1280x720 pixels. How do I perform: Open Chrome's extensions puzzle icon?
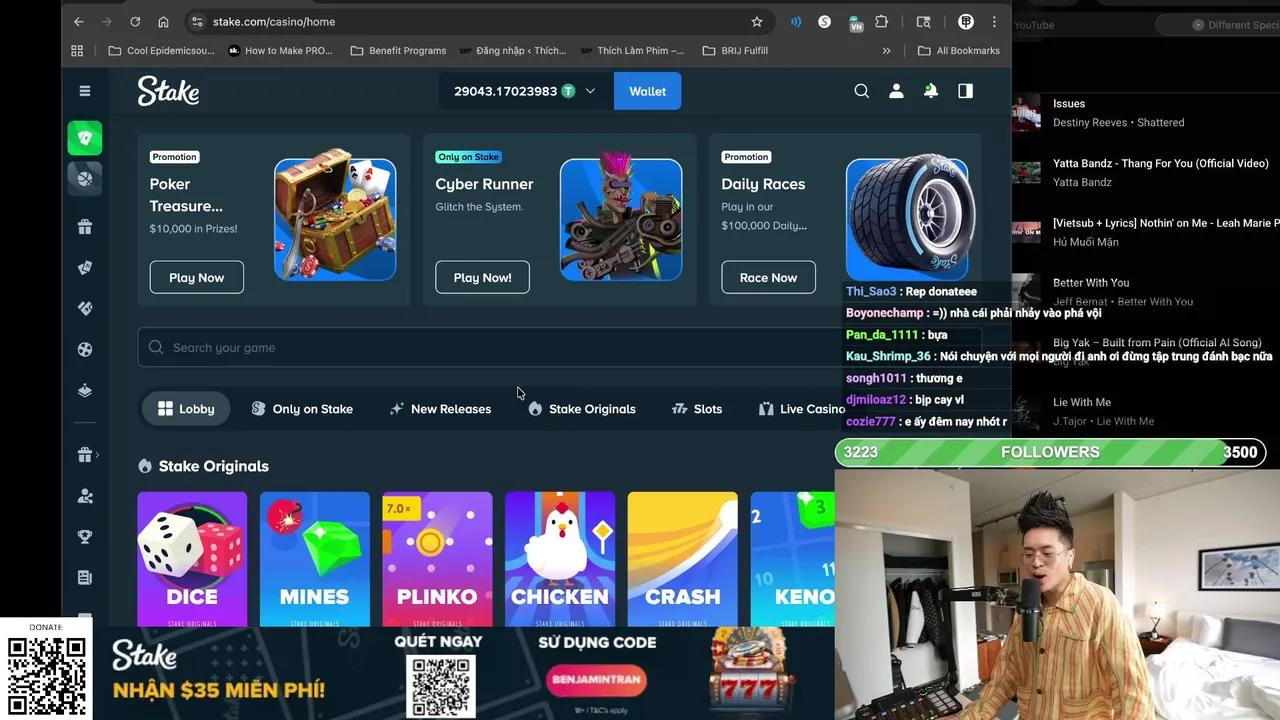pos(881,21)
